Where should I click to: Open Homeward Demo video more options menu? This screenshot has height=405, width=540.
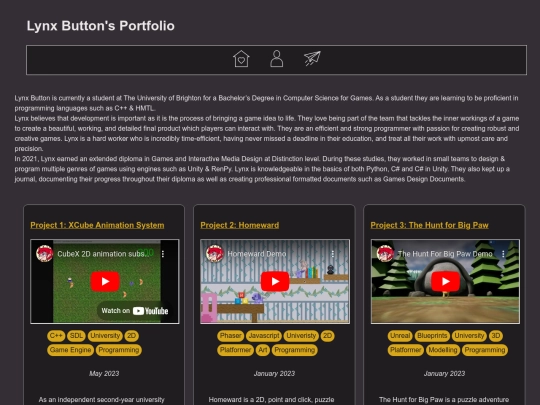(x=333, y=254)
